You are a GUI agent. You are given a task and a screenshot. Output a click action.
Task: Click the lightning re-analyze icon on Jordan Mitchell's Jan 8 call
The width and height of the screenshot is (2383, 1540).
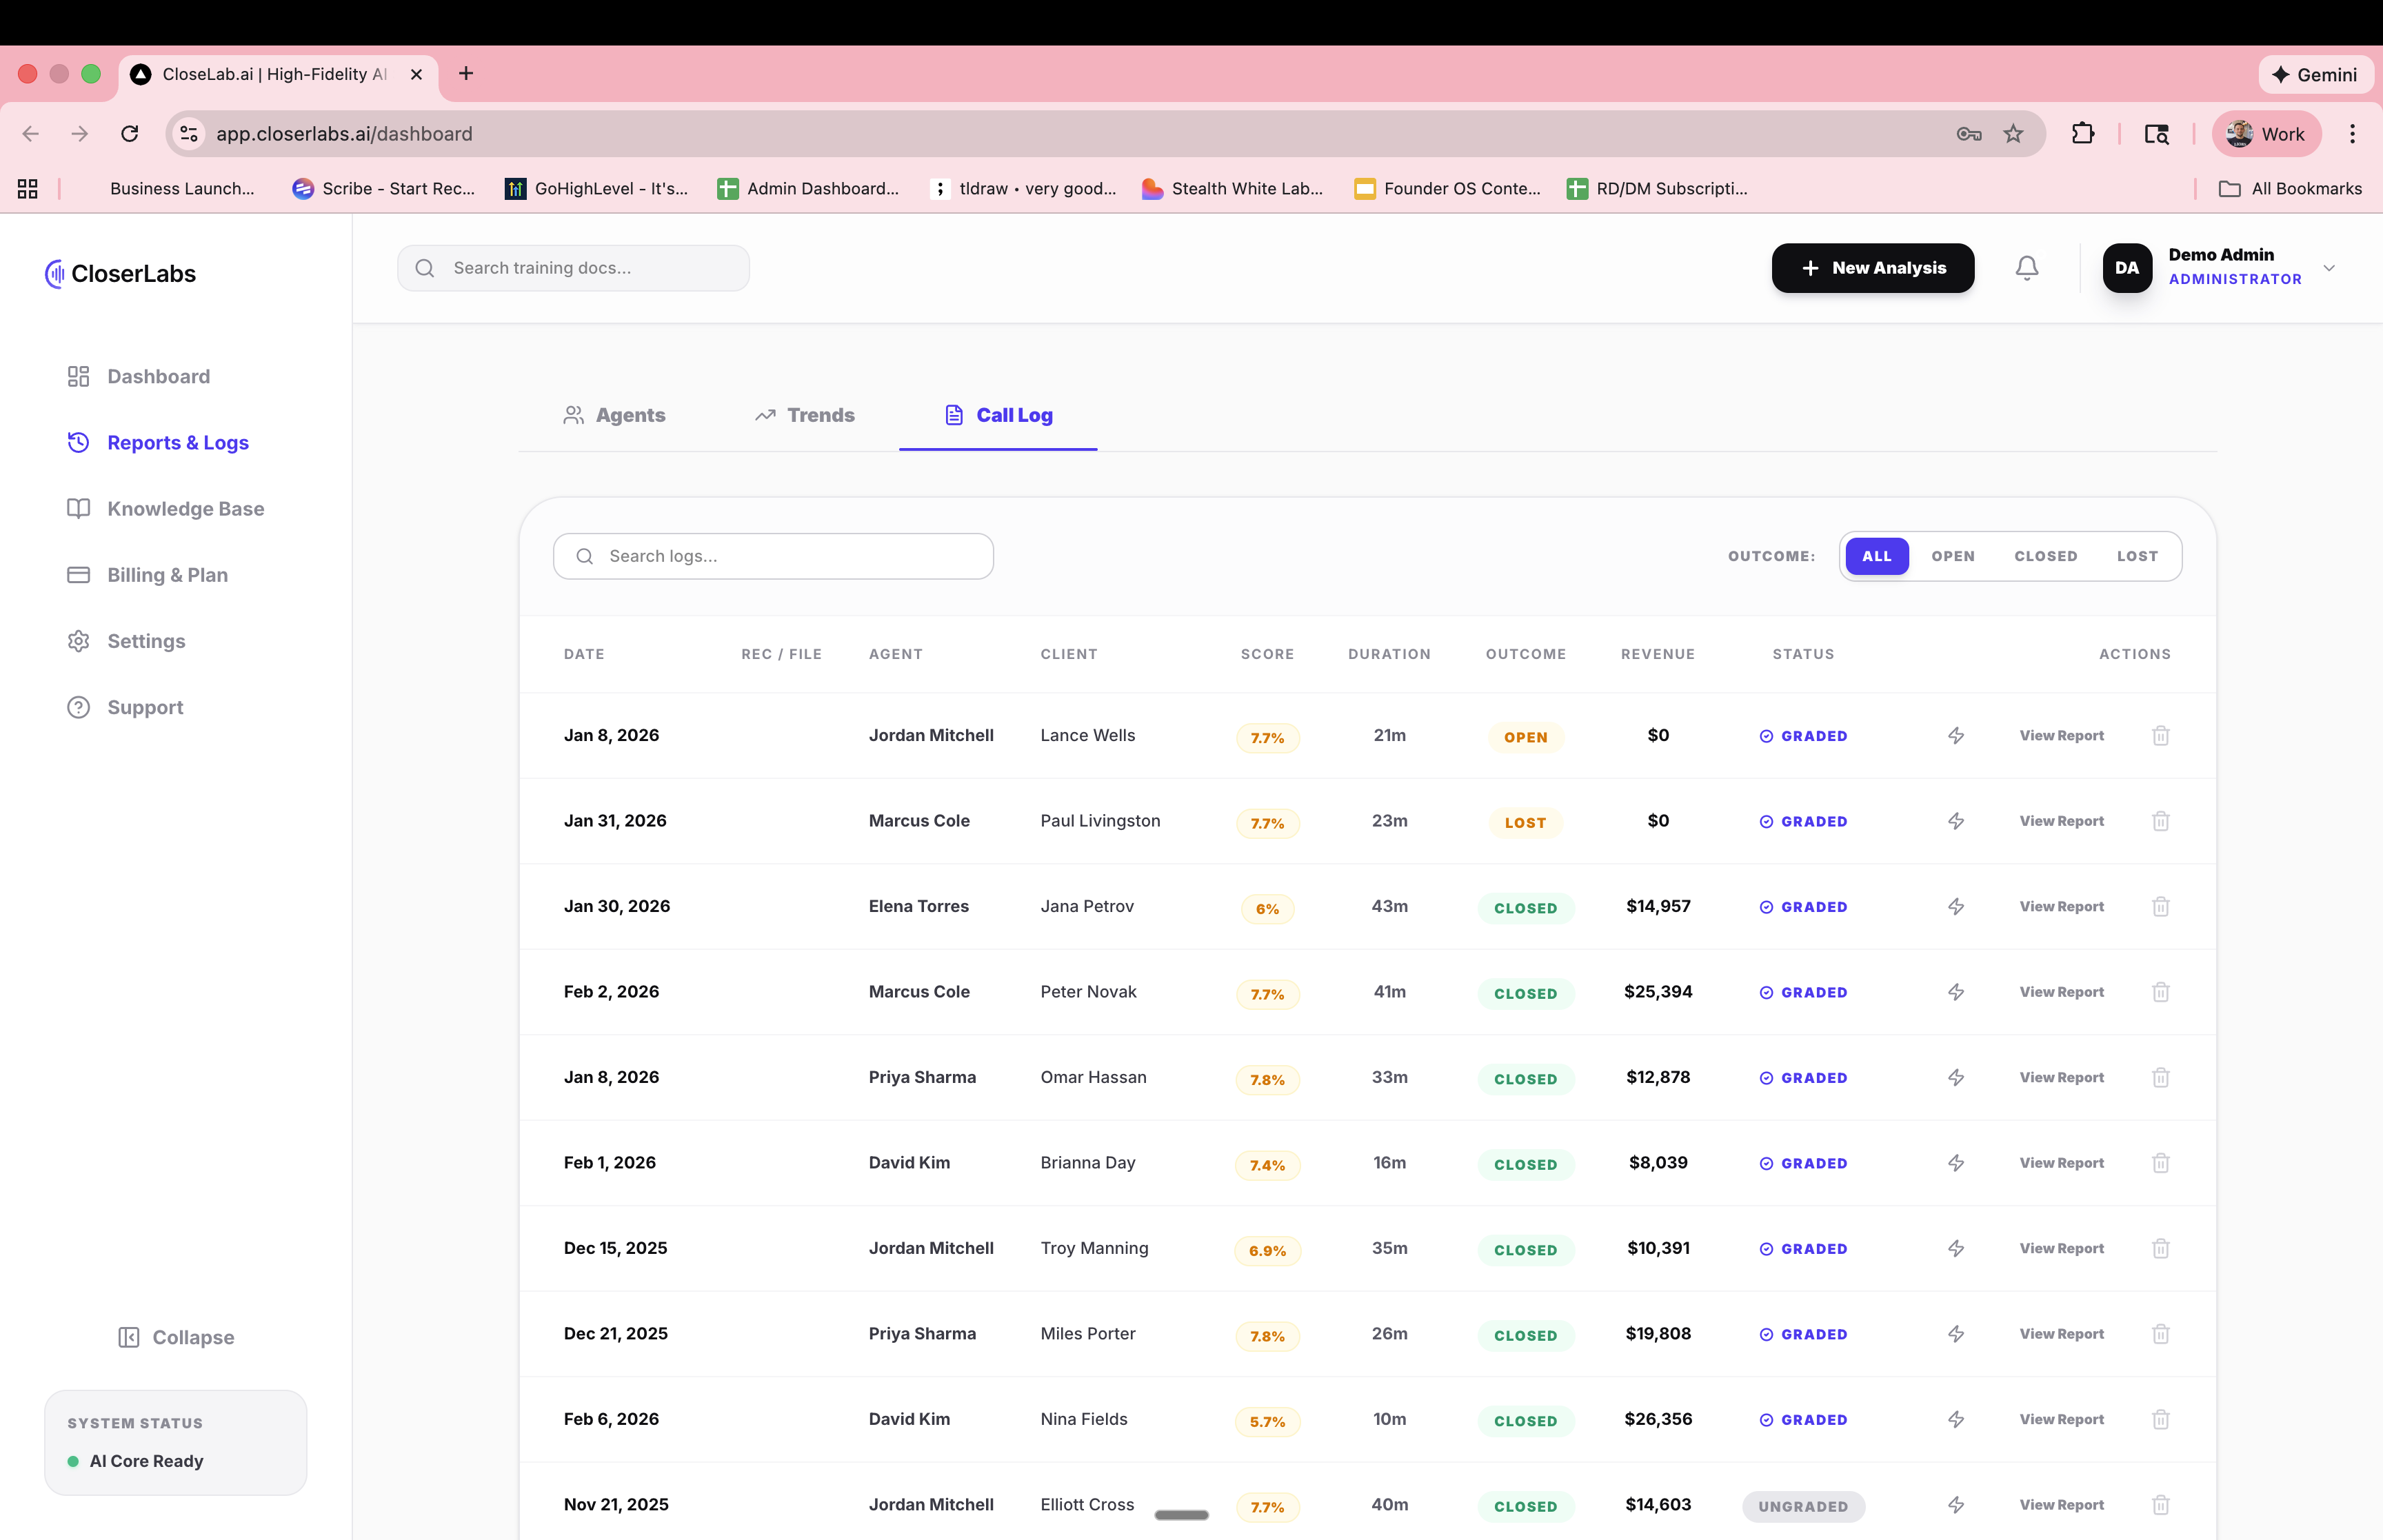(x=1955, y=735)
